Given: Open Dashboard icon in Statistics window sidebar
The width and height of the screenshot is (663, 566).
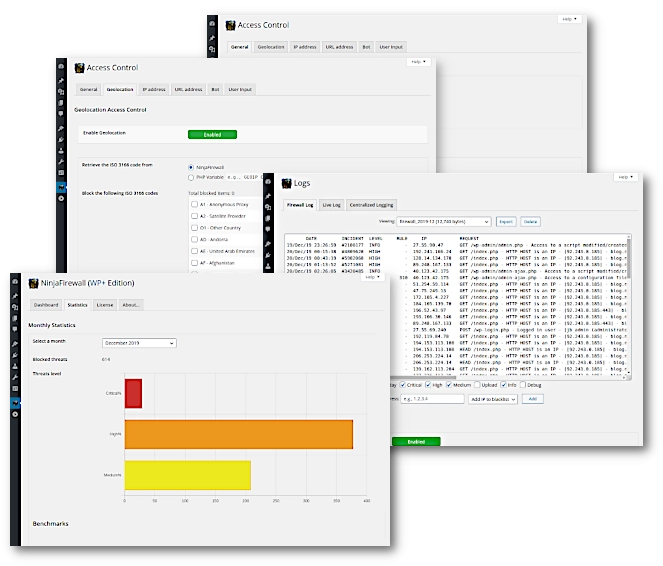Looking at the screenshot, I should point(15,282).
